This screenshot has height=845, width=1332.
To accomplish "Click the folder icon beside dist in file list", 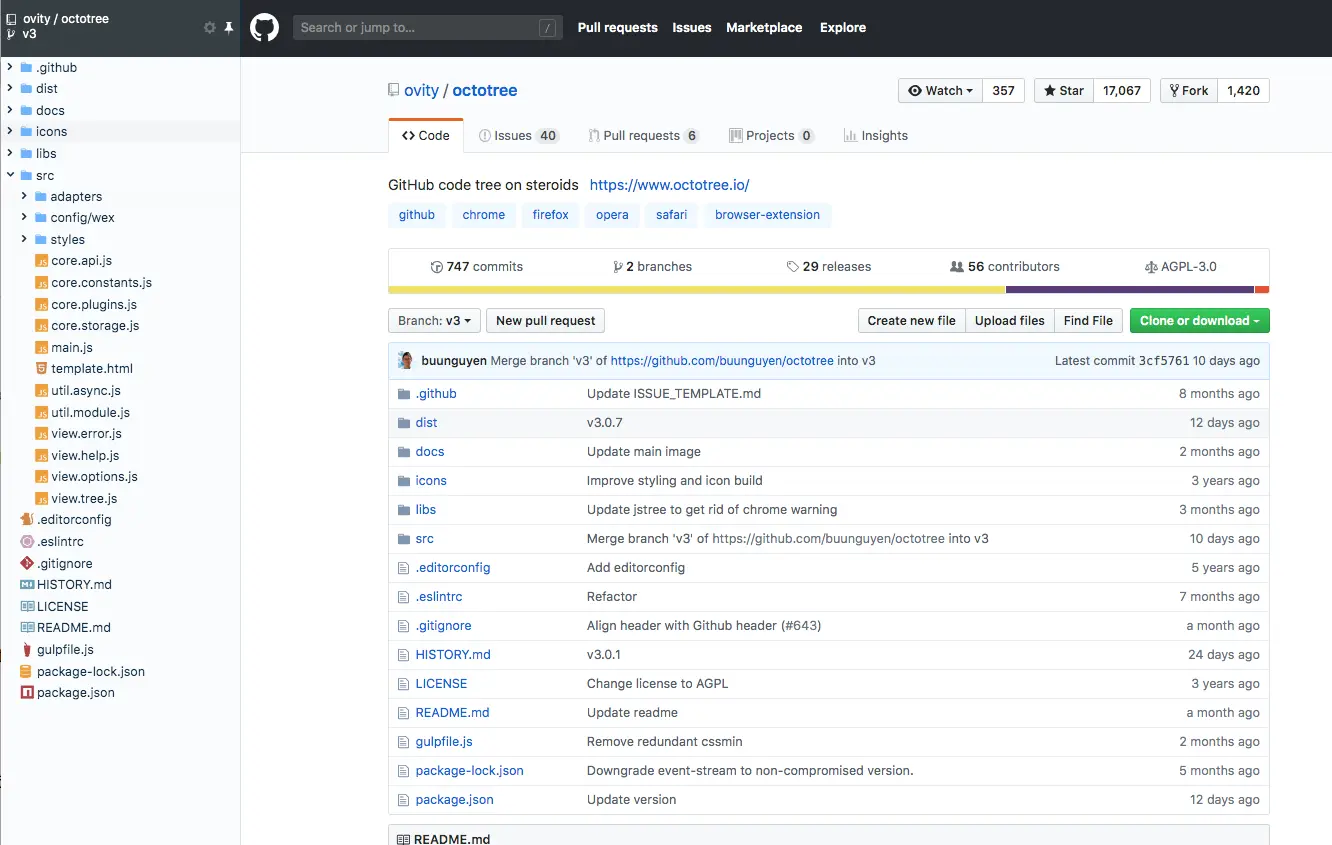I will (x=405, y=423).
